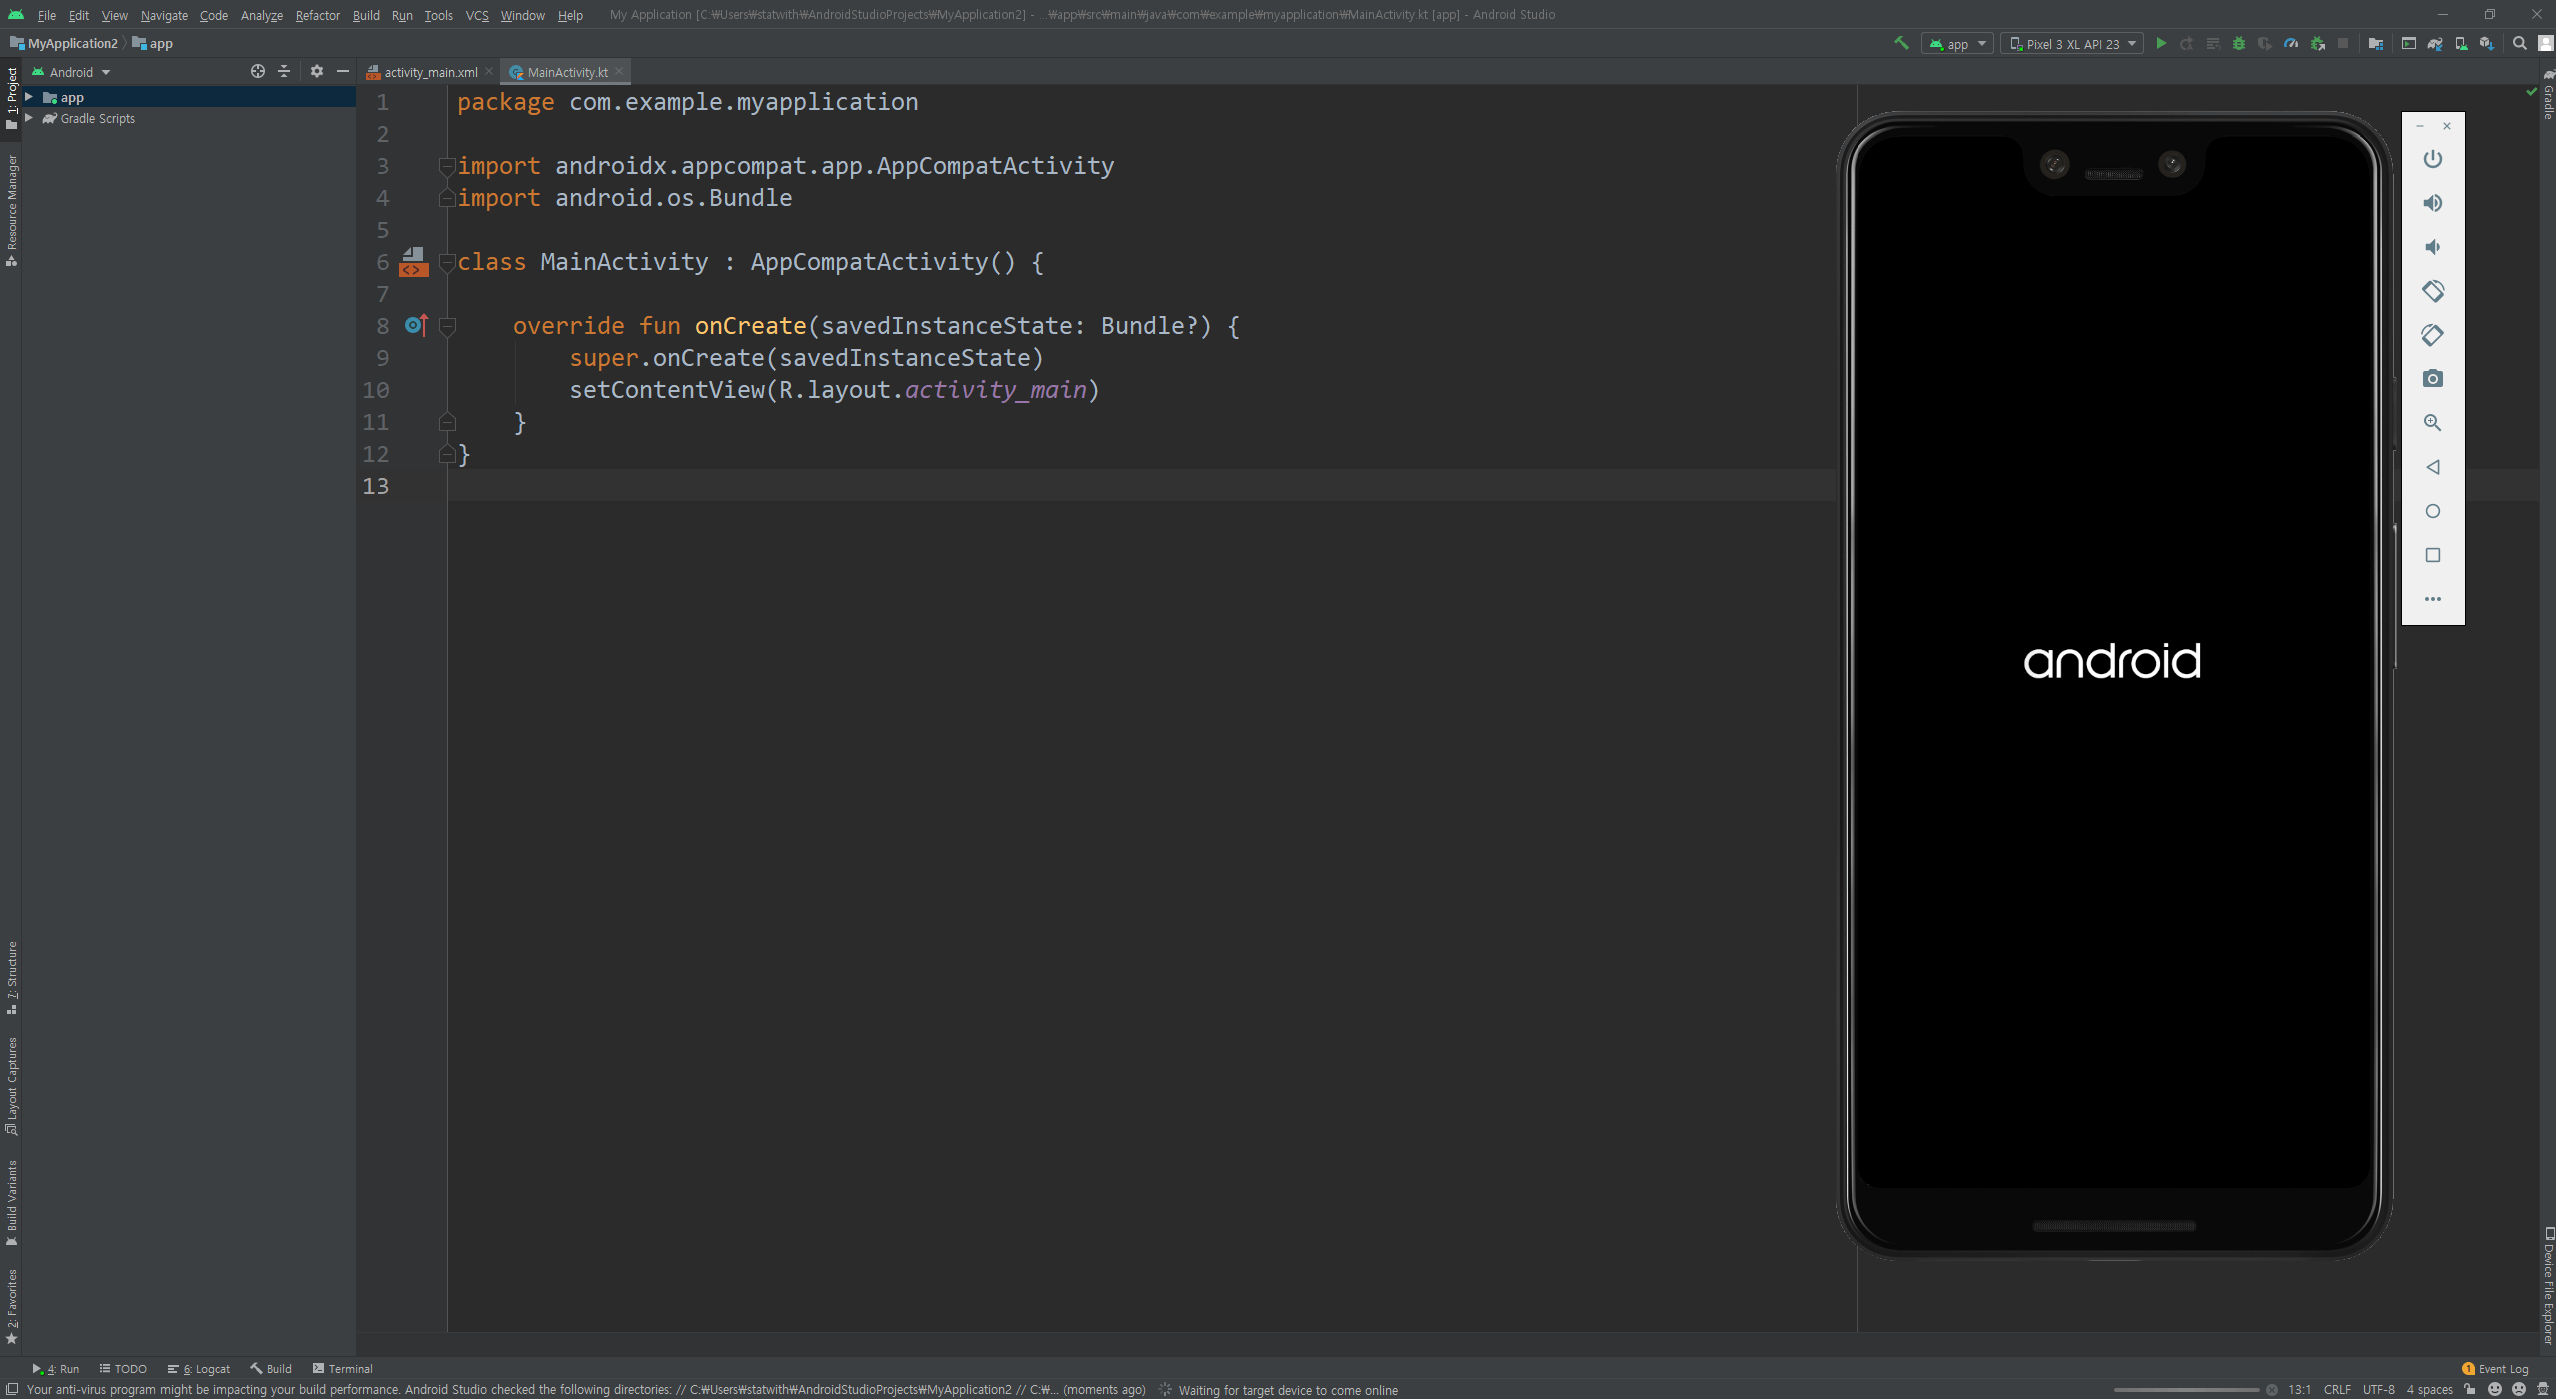Expand the Gradle Scripts tree node

29,118
